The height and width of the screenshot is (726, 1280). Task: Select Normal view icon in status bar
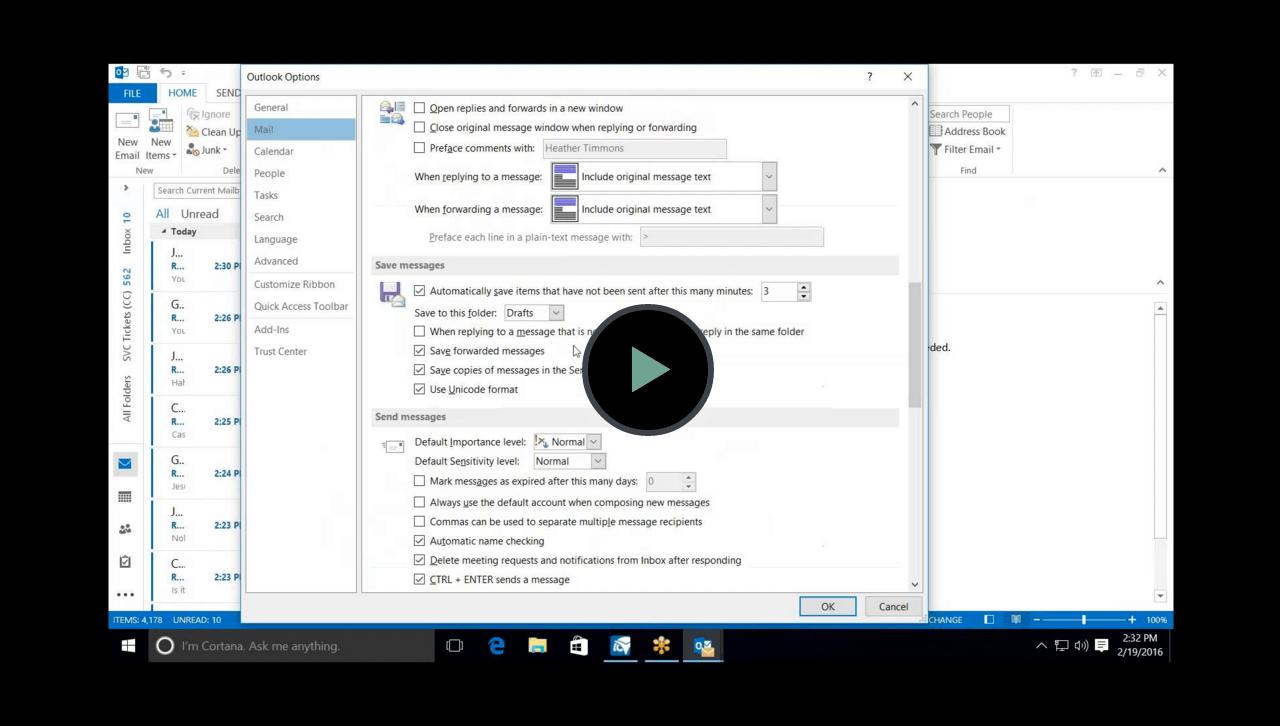tap(989, 620)
